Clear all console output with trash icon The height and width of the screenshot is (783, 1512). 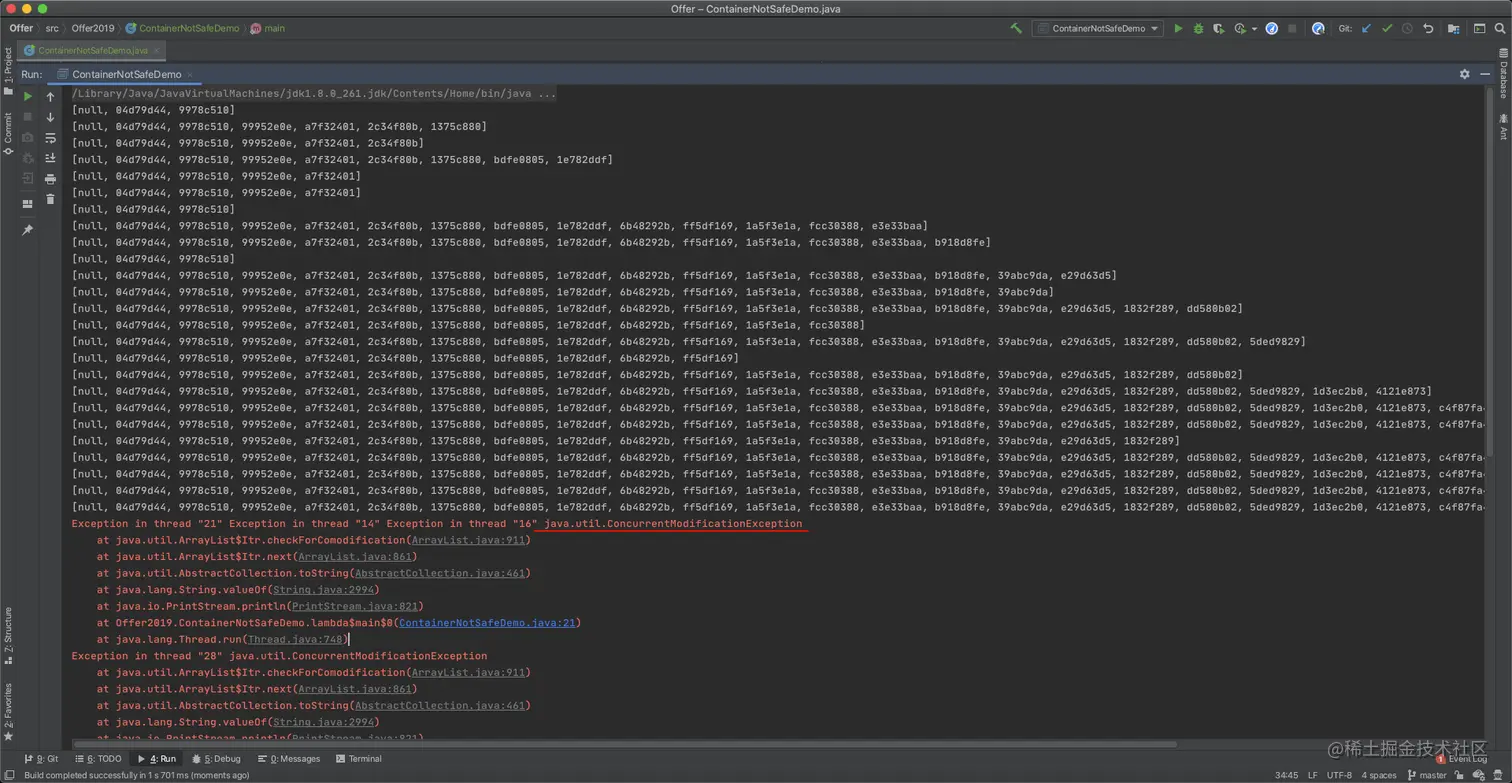click(x=50, y=199)
